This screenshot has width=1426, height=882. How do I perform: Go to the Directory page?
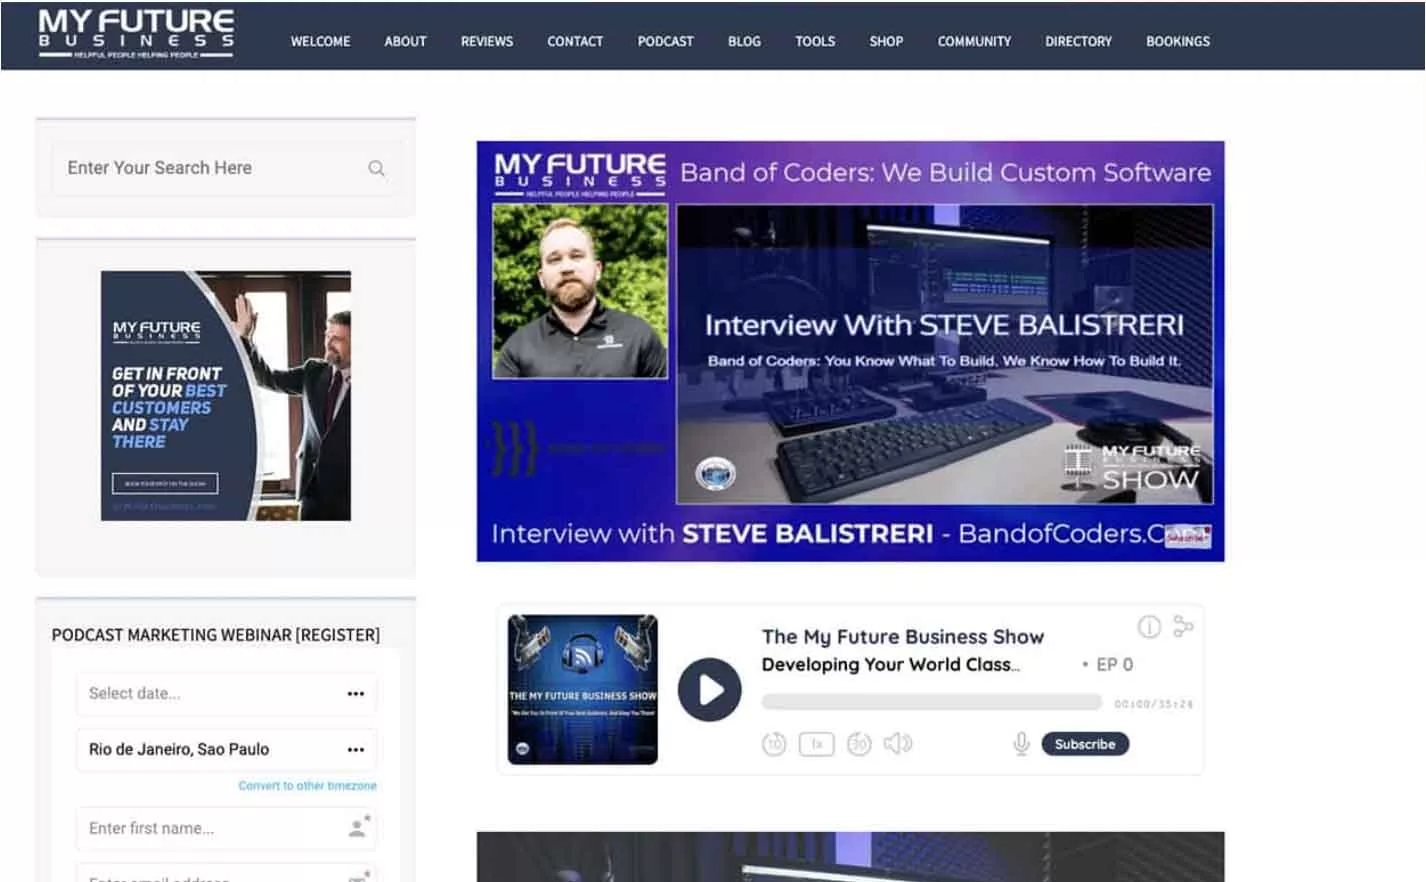tap(1078, 41)
